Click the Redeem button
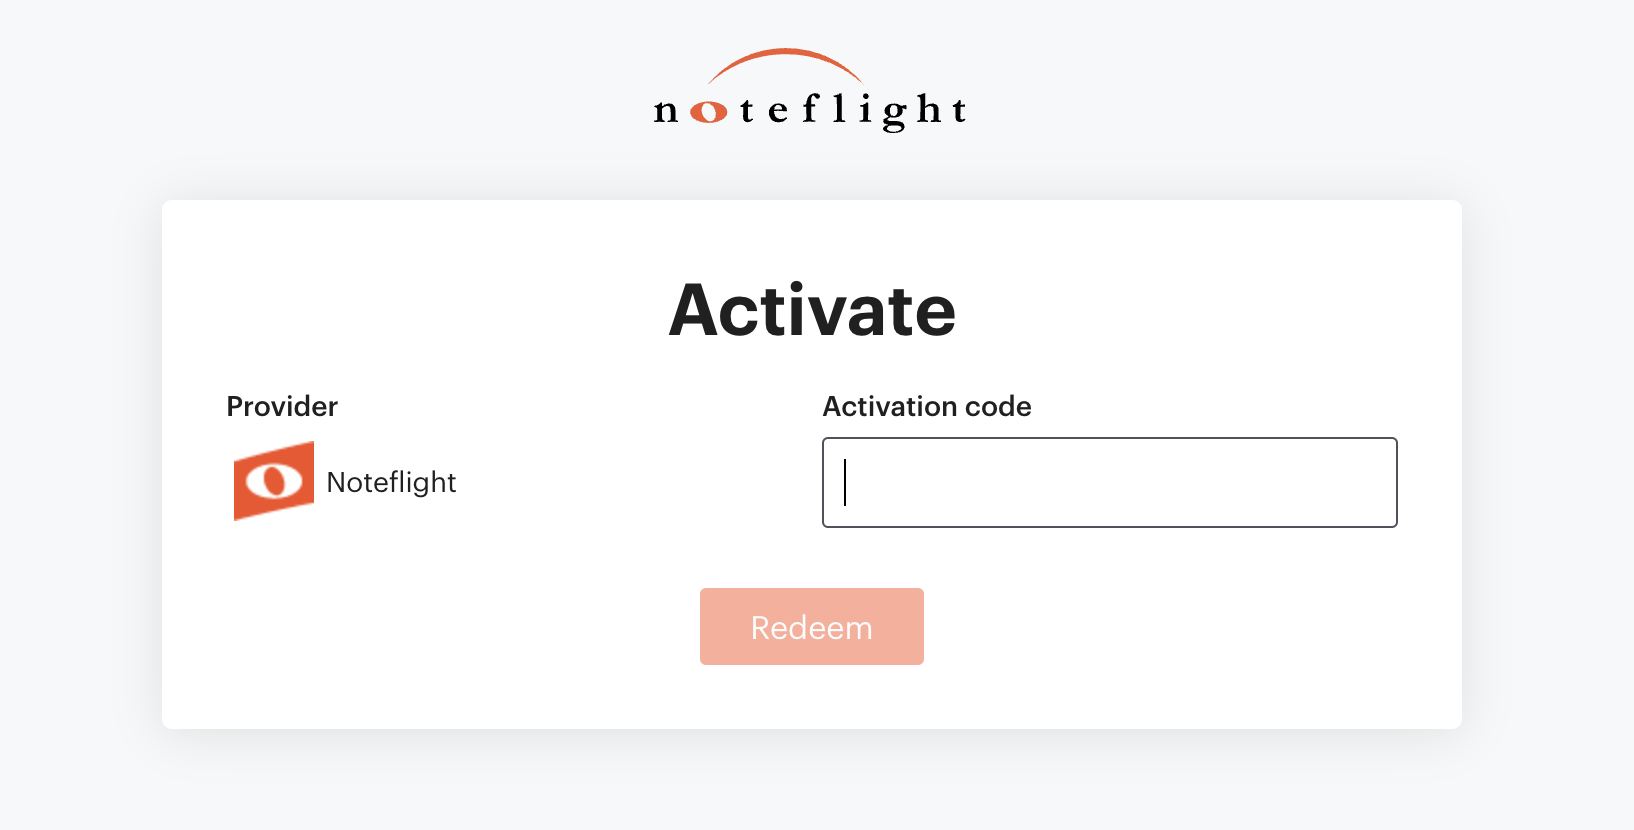 pos(812,627)
